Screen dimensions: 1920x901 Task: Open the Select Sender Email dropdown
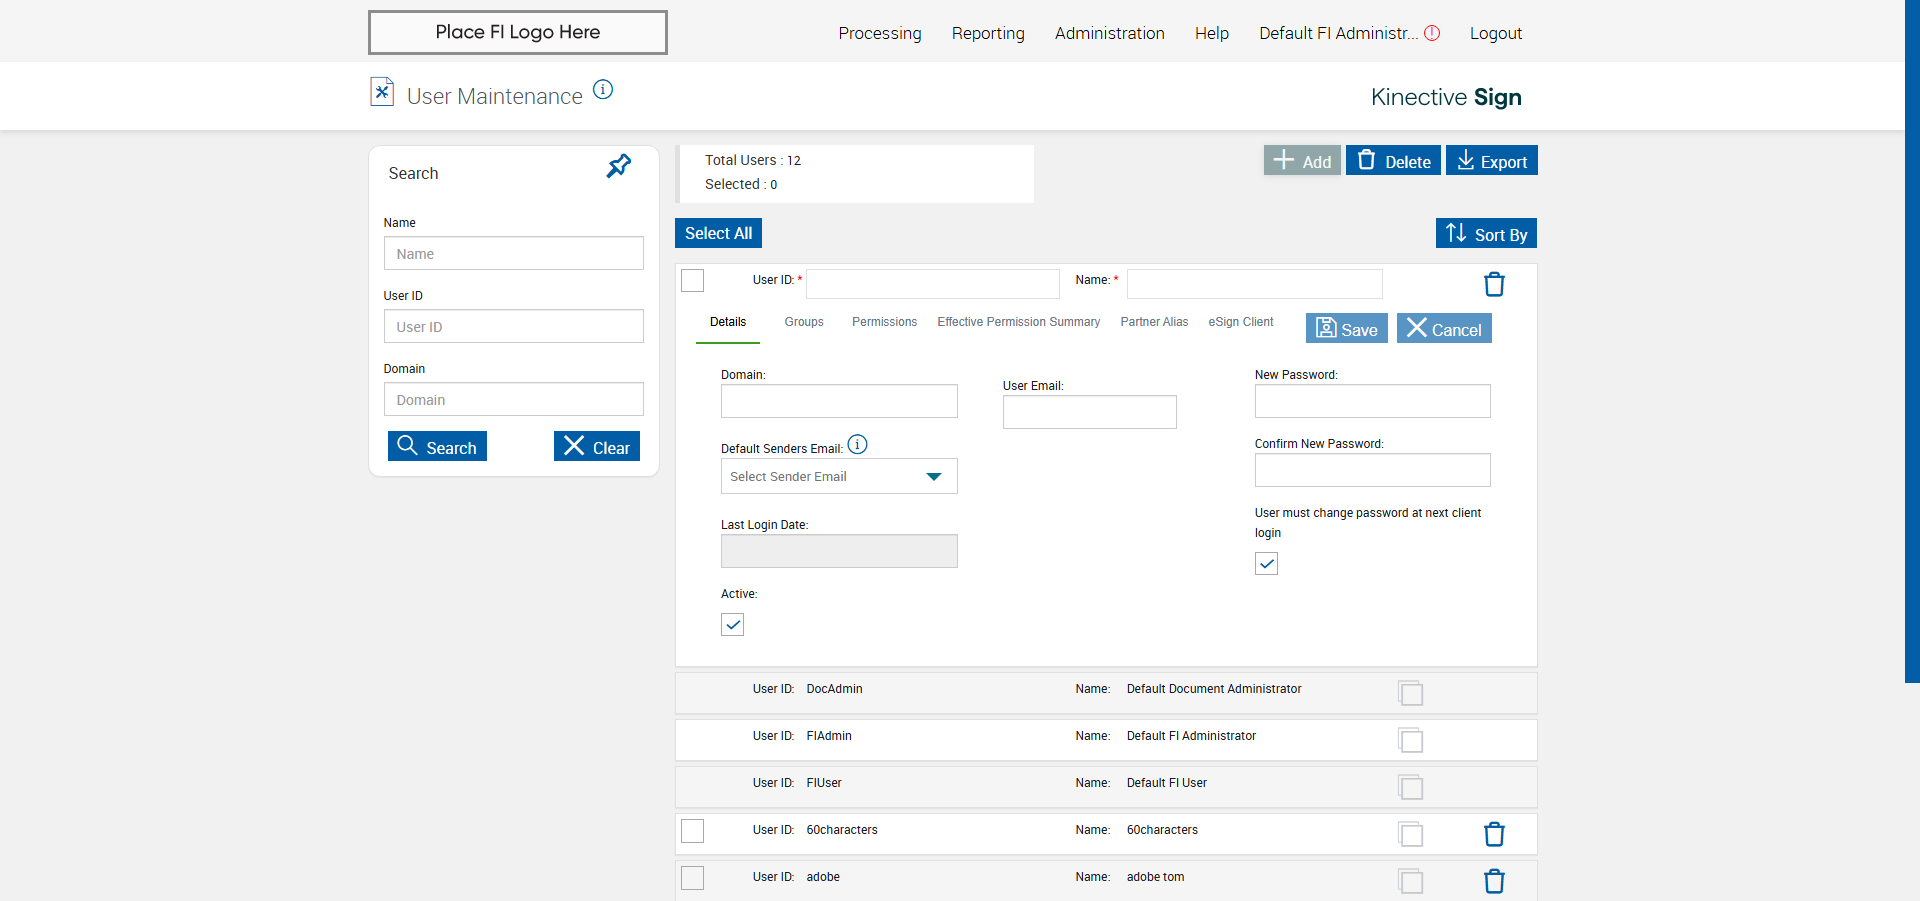[839, 476]
